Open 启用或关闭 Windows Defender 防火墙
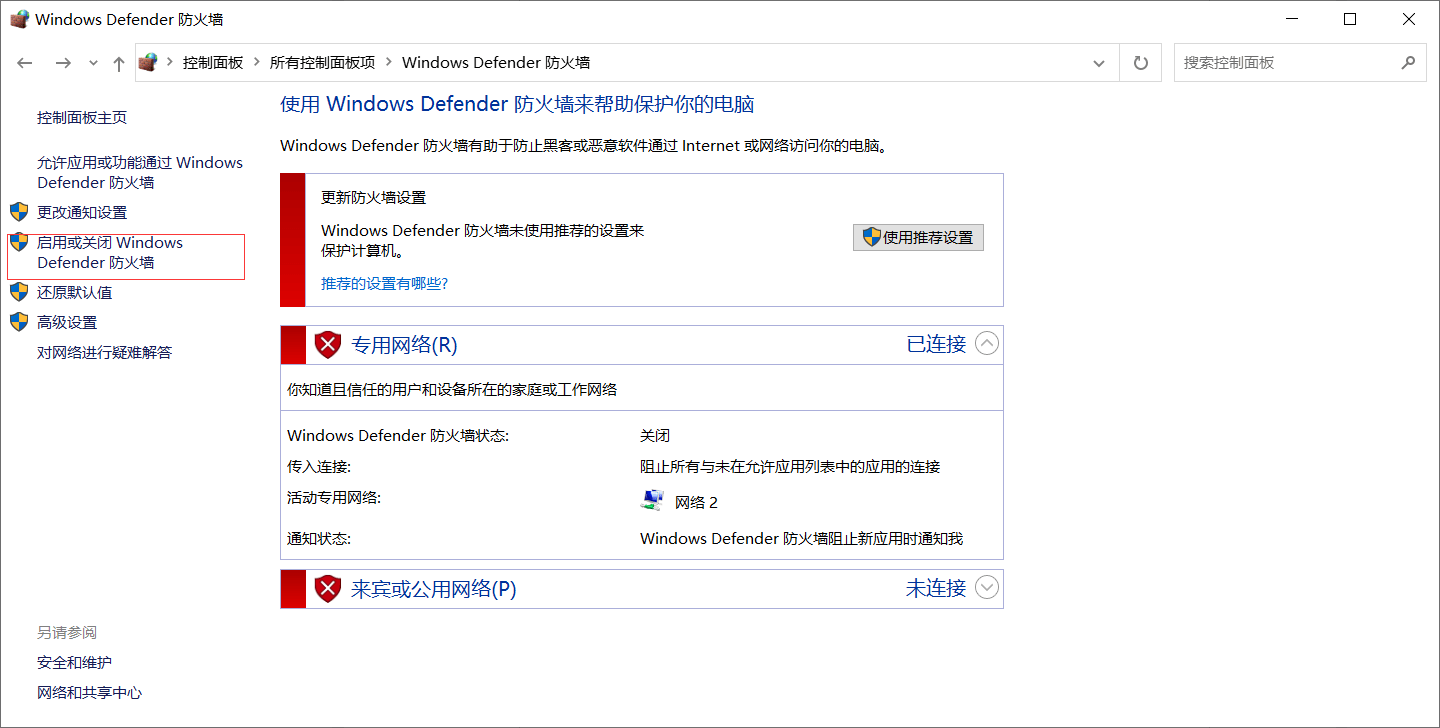This screenshot has width=1440, height=728. [110, 252]
